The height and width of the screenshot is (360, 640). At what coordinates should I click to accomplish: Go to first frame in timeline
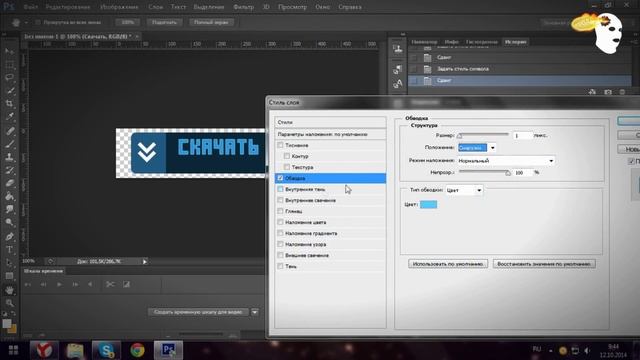(28, 284)
